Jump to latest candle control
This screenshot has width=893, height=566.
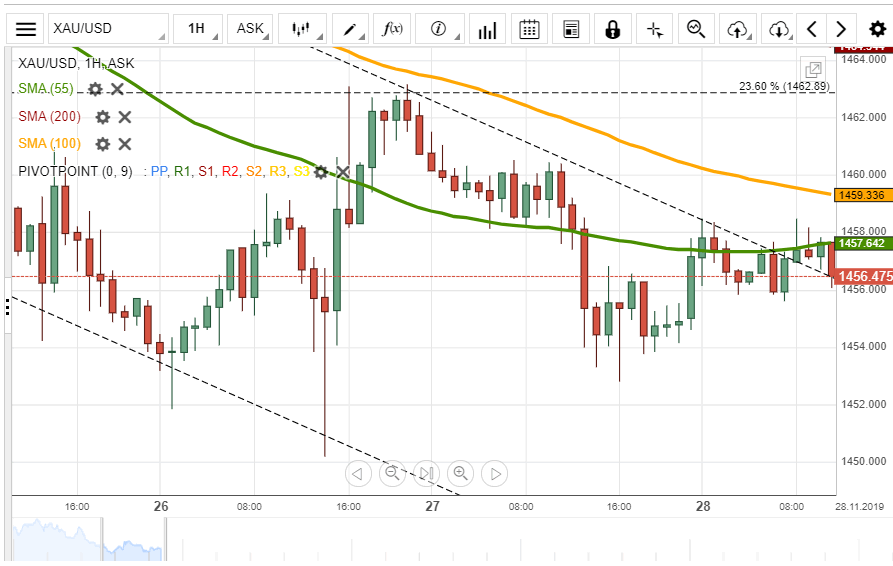pyautogui.click(x=427, y=474)
